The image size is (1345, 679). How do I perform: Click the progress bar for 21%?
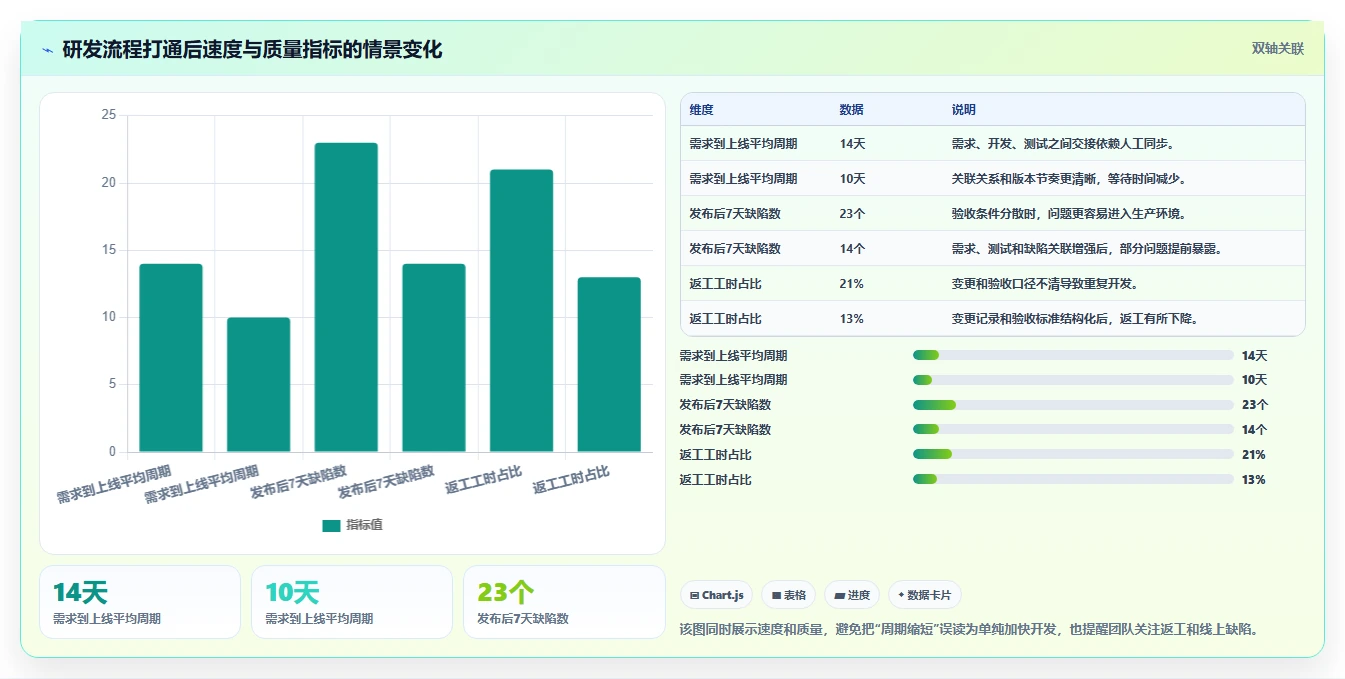1073,455
